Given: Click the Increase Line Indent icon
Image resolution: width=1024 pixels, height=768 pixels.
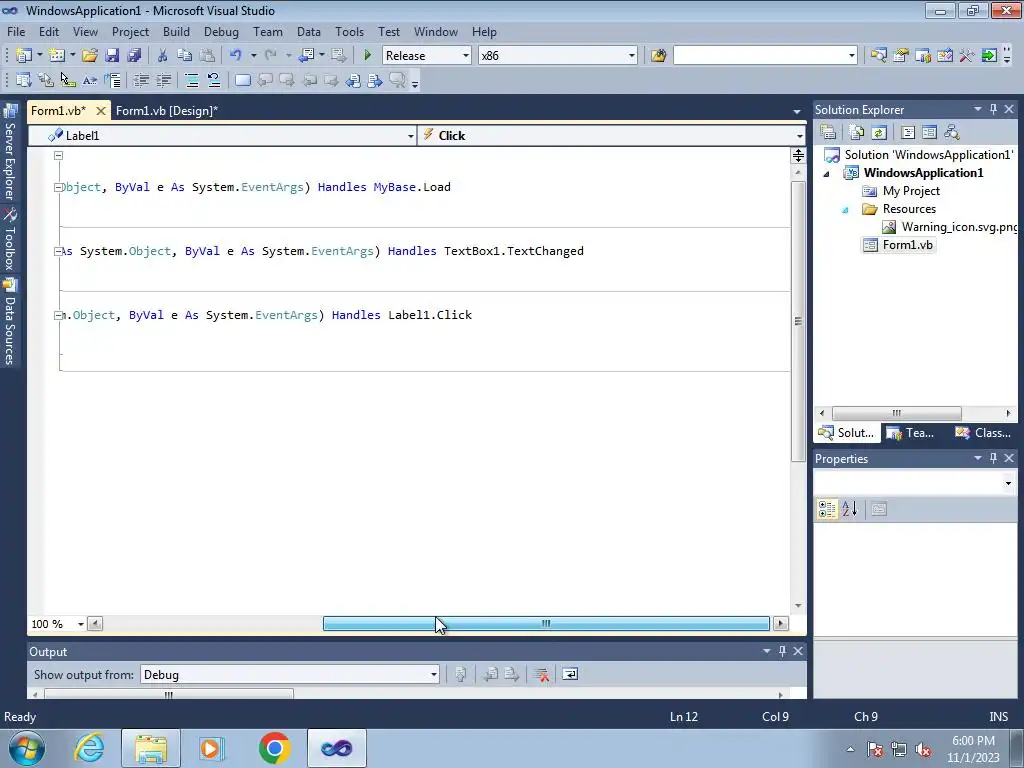Looking at the screenshot, I should click(163, 80).
